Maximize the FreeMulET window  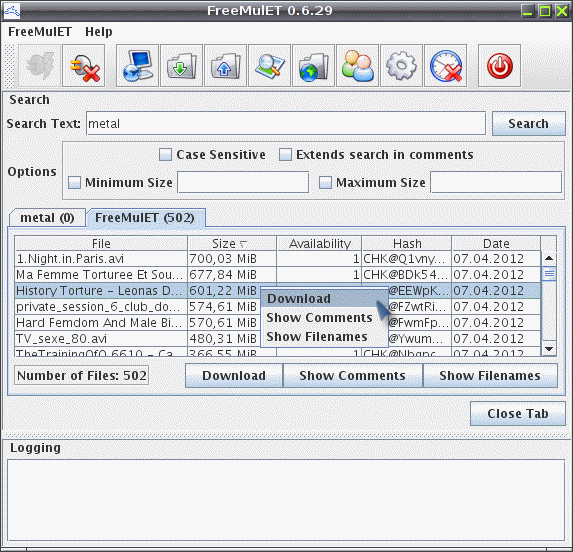[545, 11]
